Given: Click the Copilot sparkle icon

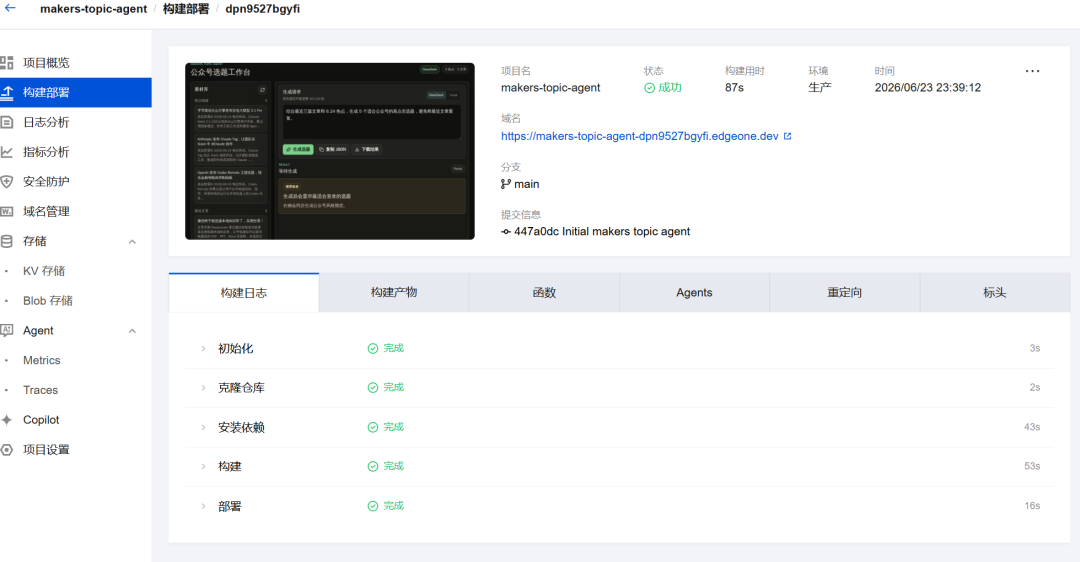Looking at the screenshot, I should [x=7, y=419].
